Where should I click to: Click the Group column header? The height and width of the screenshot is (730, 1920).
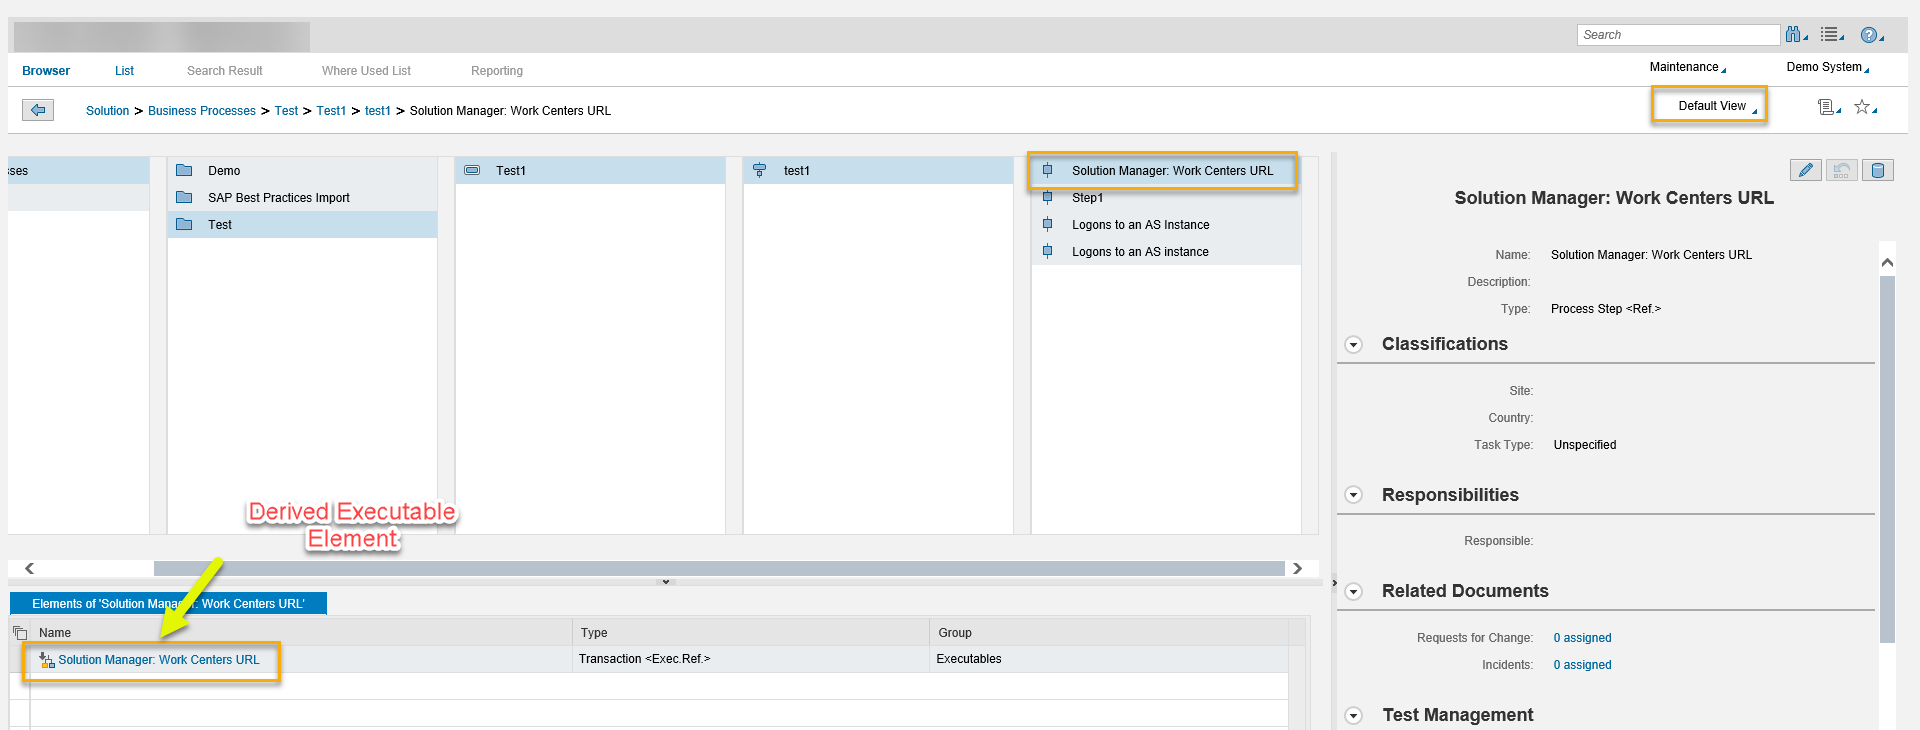point(1109,633)
